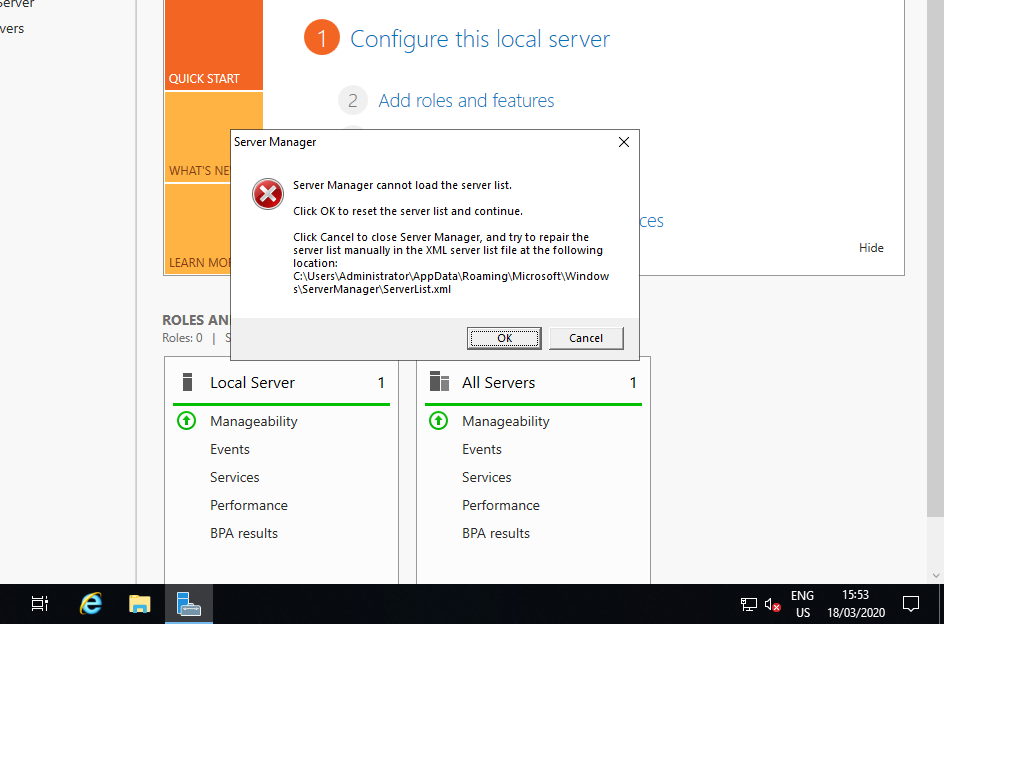Click the Server Manager taskbar icon
Viewport: 1024px width, 768px height.
[189, 604]
